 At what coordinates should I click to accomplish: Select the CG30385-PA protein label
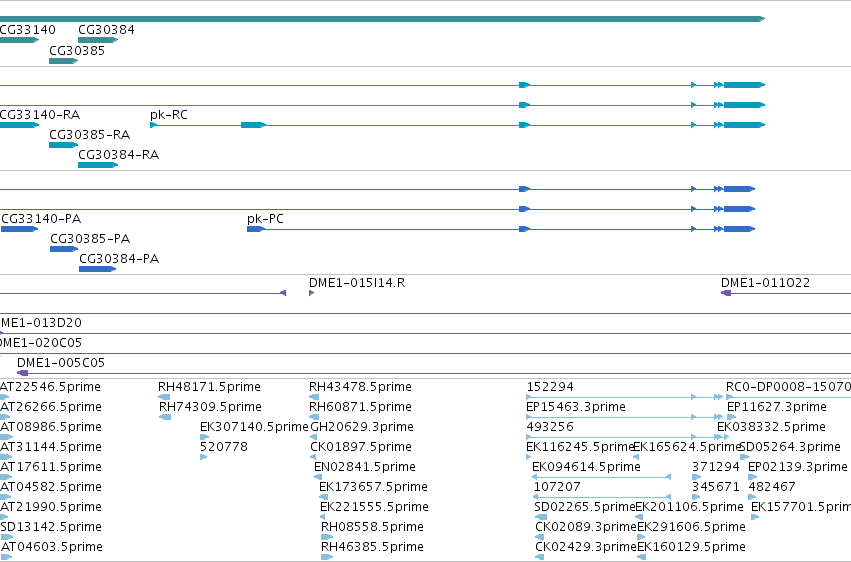coord(90,239)
